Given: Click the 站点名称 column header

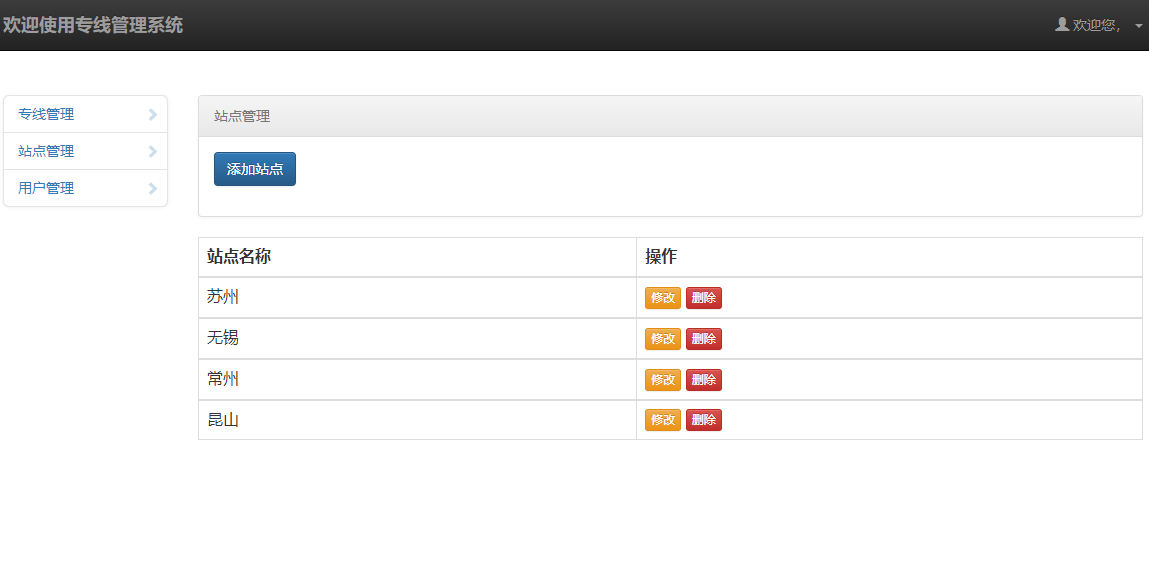Looking at the screenshot, I should 239,257.
